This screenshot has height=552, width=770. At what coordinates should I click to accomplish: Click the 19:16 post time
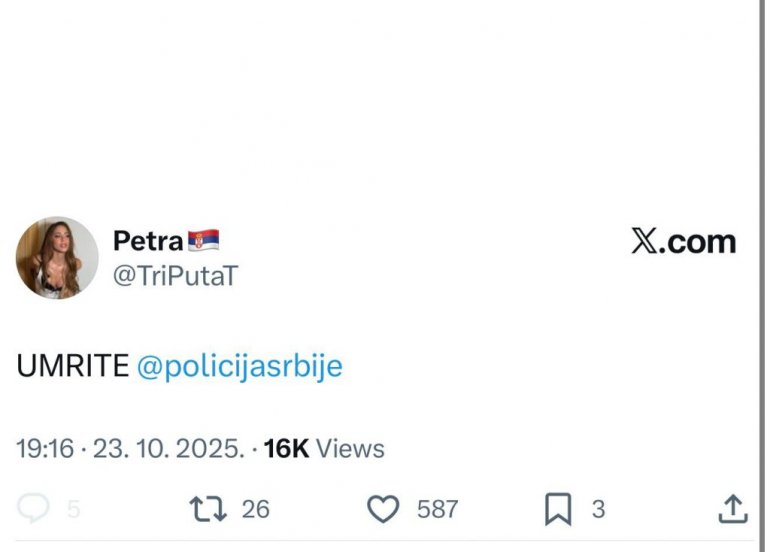click(x=45, y=448)
